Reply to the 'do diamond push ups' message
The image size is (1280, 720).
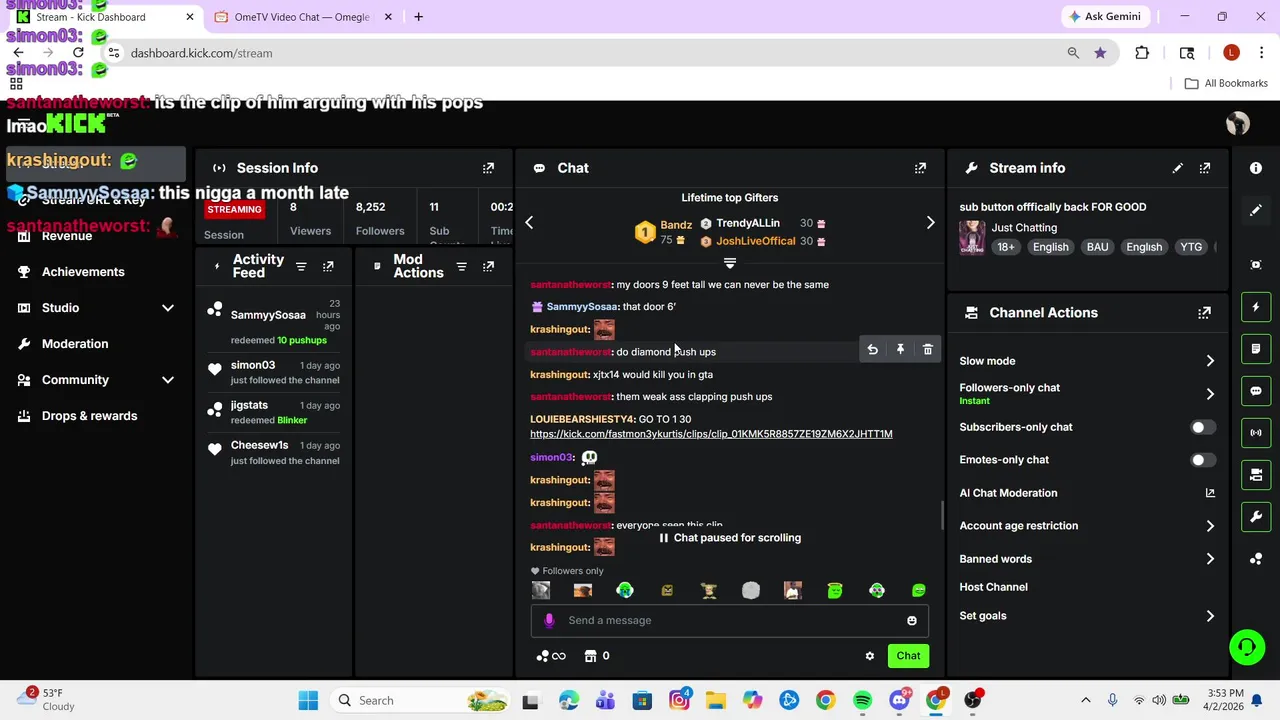pyautogui.click(x=872, y=349)
